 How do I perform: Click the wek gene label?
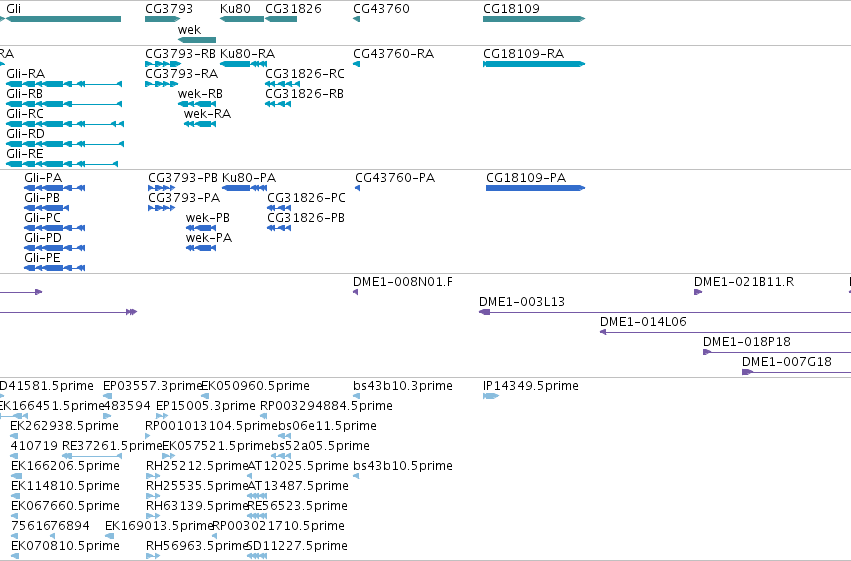point(189,30)
